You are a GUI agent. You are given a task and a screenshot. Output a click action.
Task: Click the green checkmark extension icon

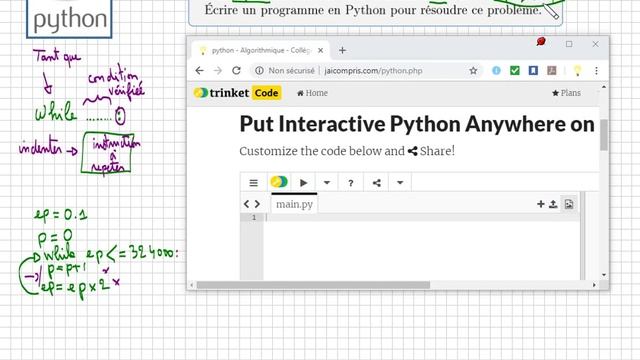[515, 71]
